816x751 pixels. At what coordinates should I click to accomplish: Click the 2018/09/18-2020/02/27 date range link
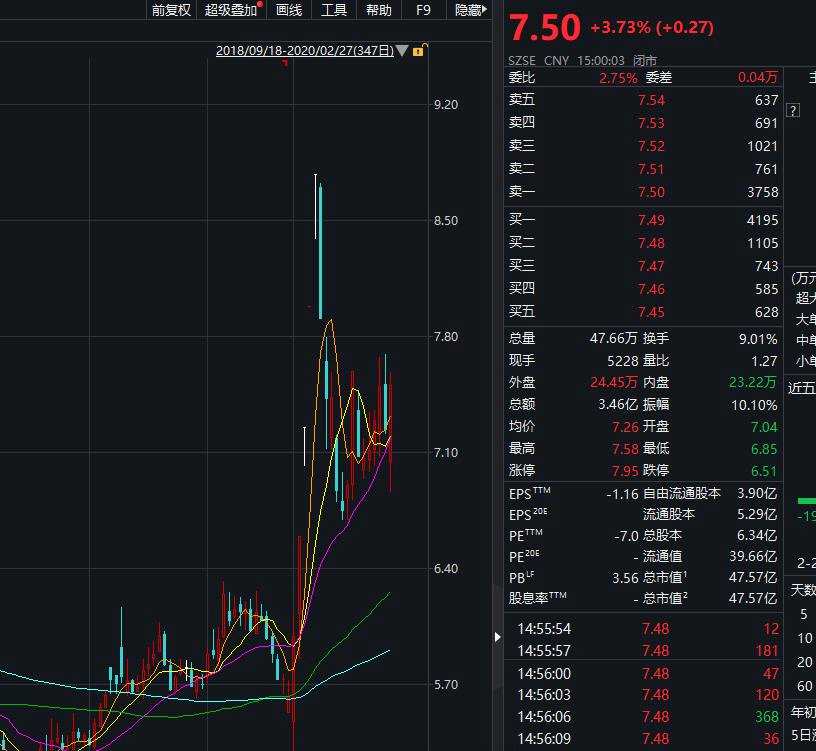(304, 51)
